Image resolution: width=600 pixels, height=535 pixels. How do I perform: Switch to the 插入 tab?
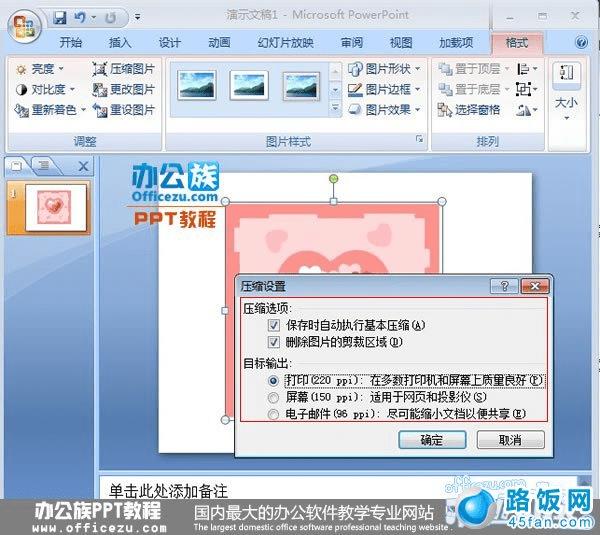point(120,42)
